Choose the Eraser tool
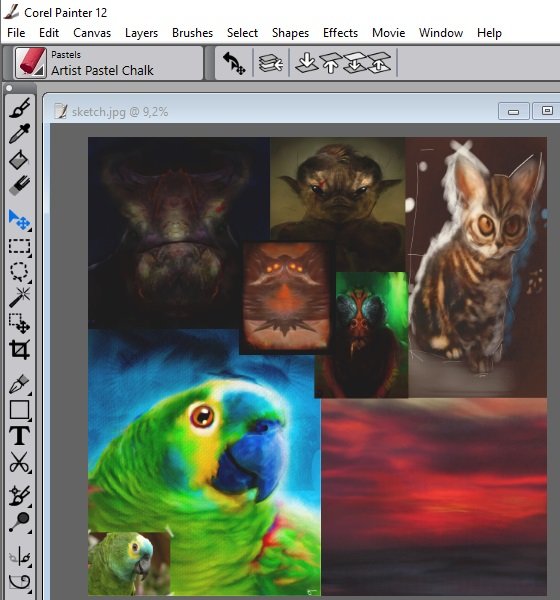560x600 pixels. pyautogui.click(x=20, y=185)
